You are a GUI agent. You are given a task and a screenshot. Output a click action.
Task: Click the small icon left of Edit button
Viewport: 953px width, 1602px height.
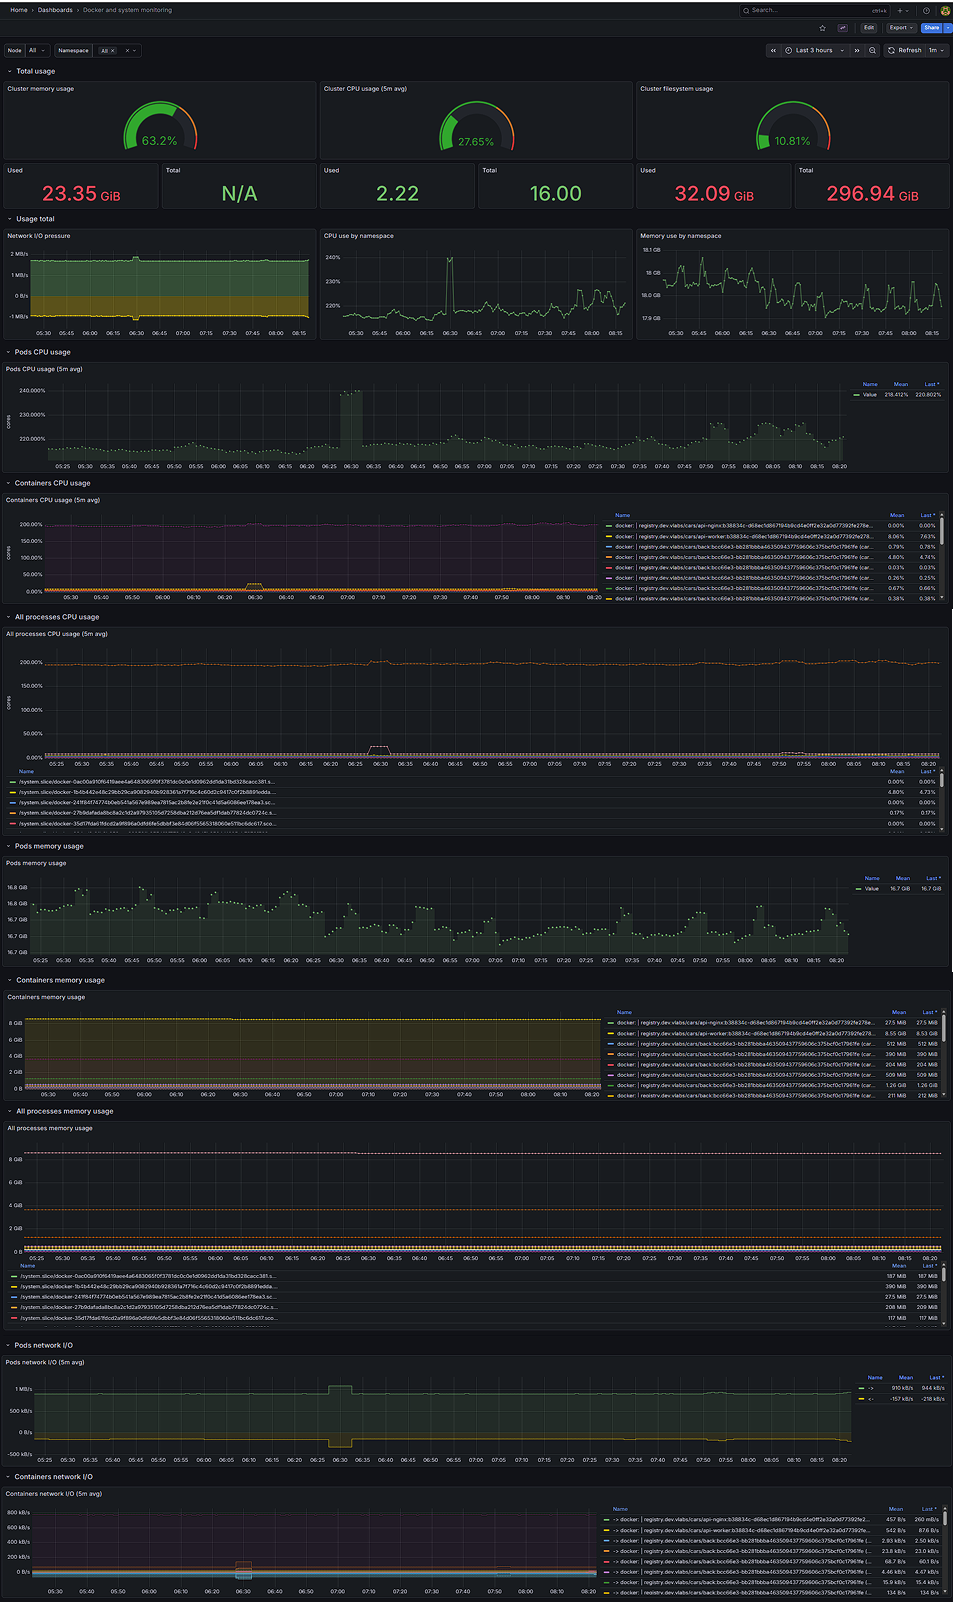(842, 28)
